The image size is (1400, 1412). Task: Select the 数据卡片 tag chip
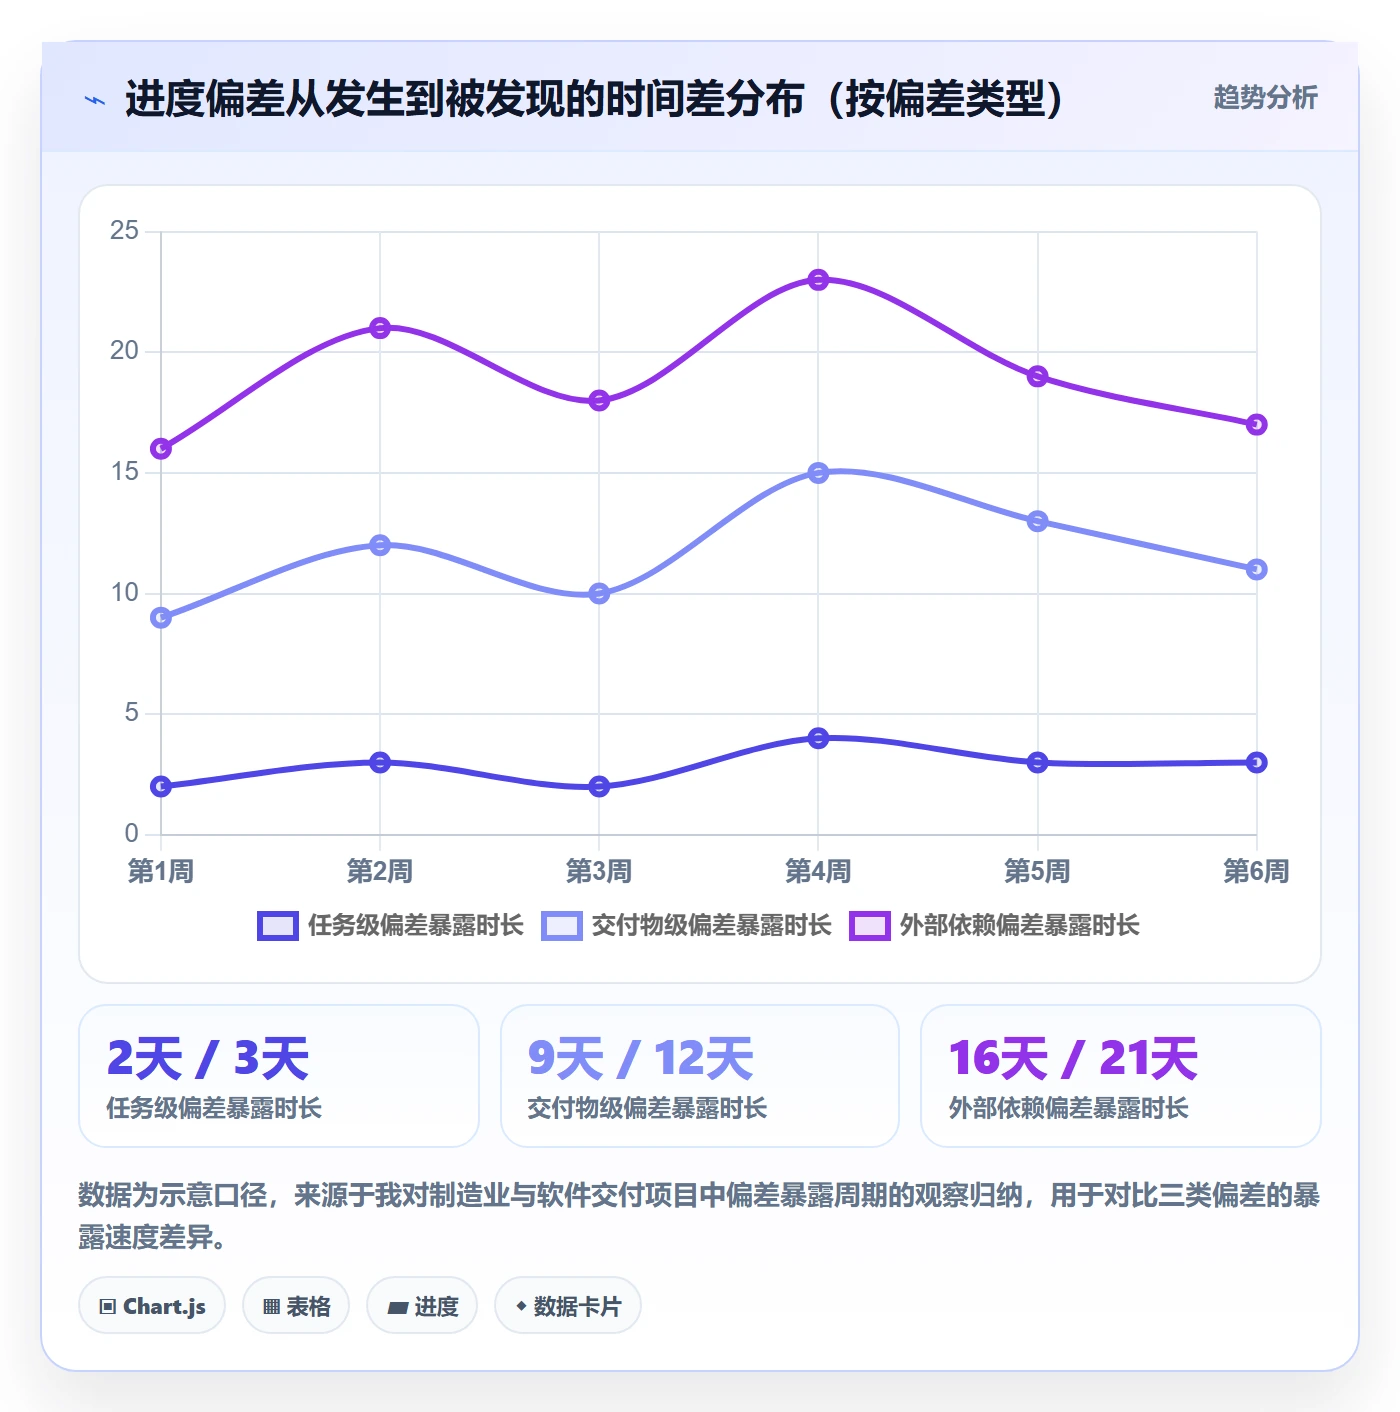[568, 1306]
